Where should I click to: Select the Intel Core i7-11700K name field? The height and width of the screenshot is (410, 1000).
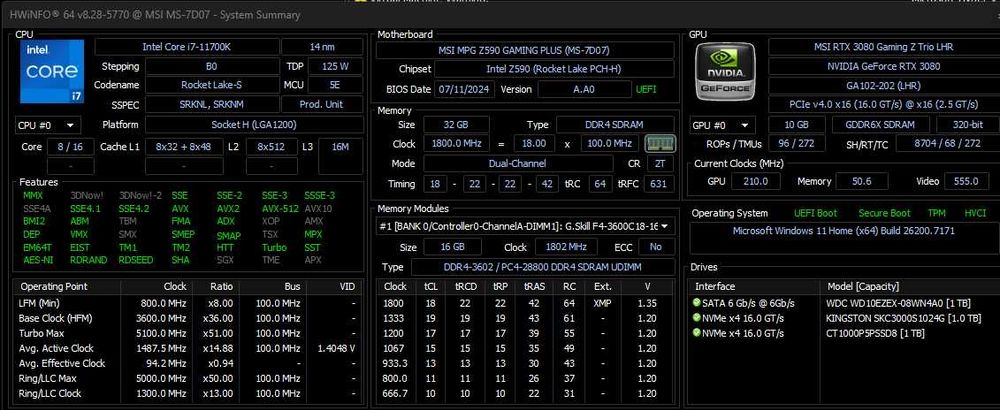pos(187,47)
